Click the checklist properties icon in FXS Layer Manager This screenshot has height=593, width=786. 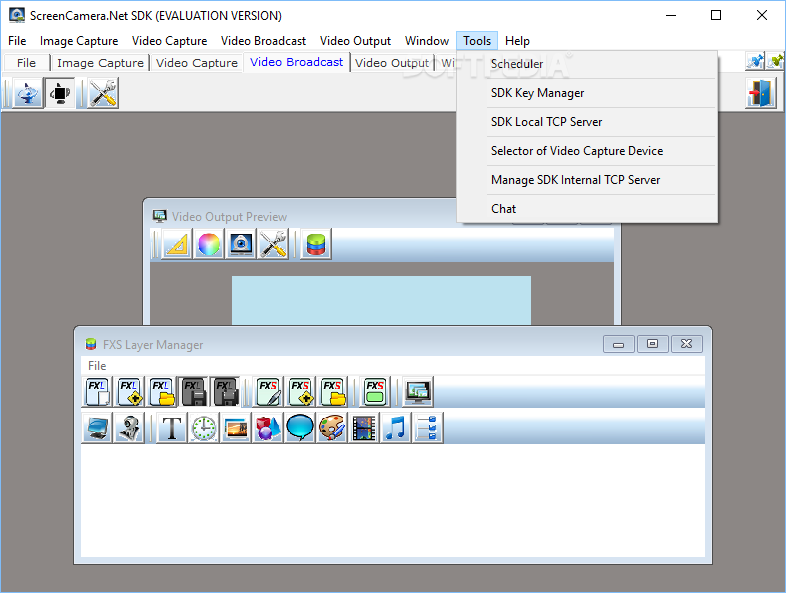[428, 428]
